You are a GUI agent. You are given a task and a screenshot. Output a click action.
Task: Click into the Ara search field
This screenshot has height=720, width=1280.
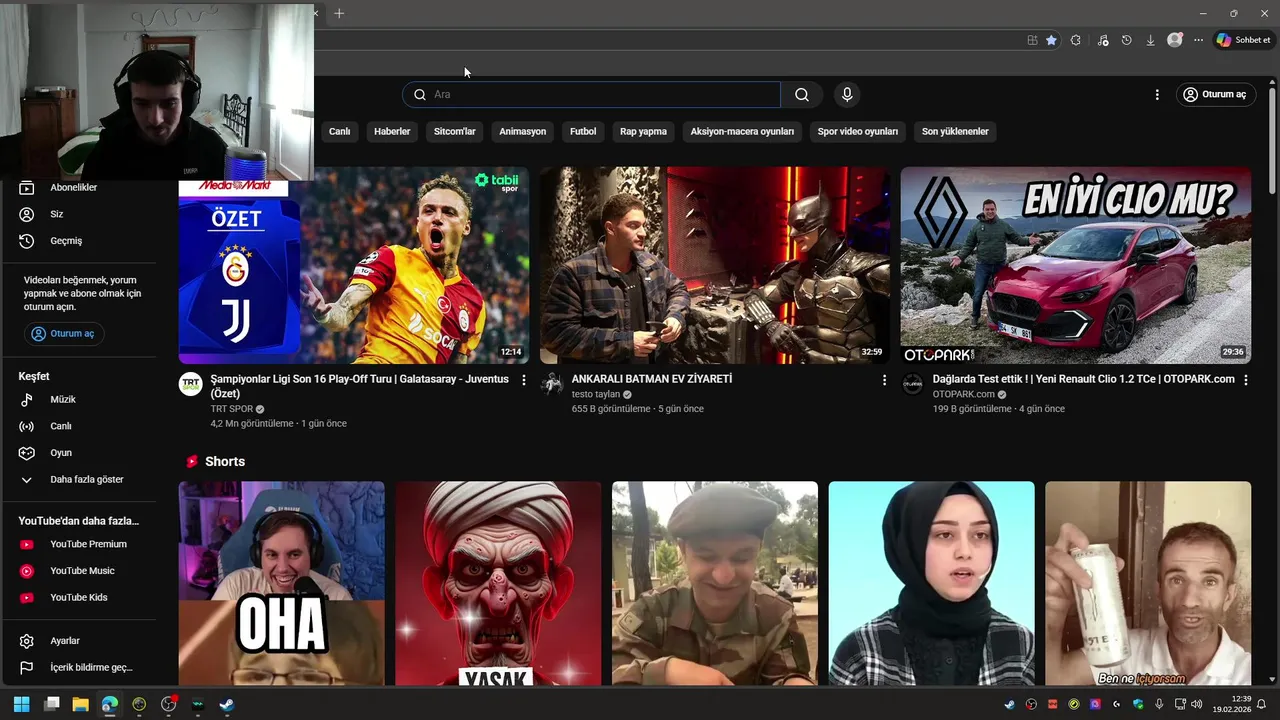tap(592, 94)
